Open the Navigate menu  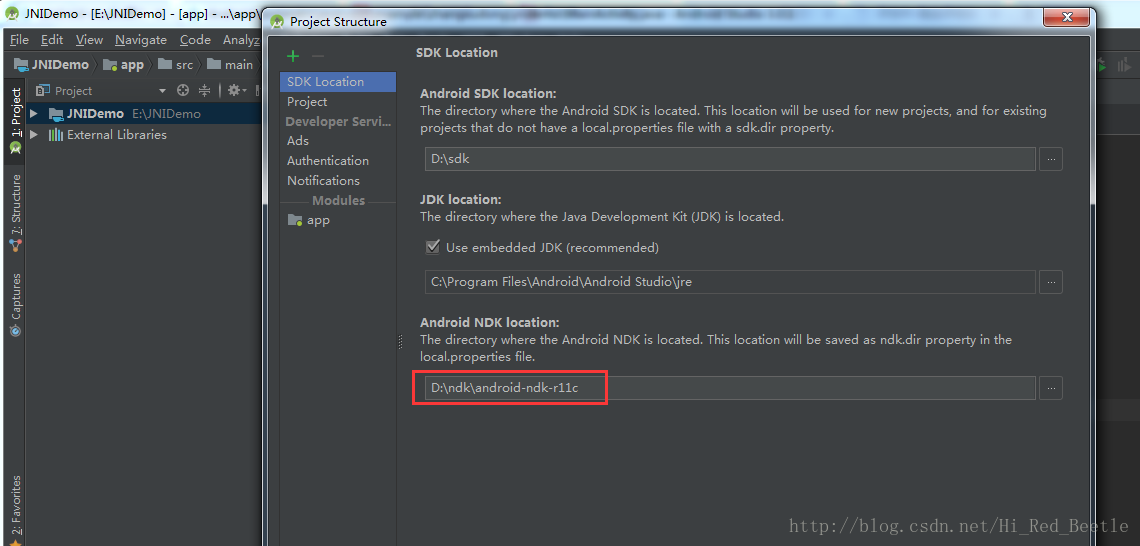point(141,40)
